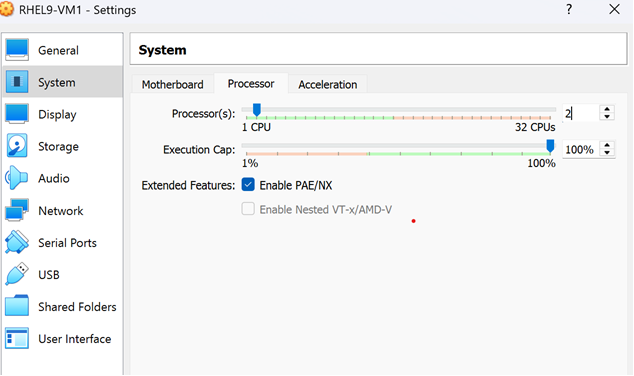
Task: Increase processor count with up arrow
Action: [607, 109]
